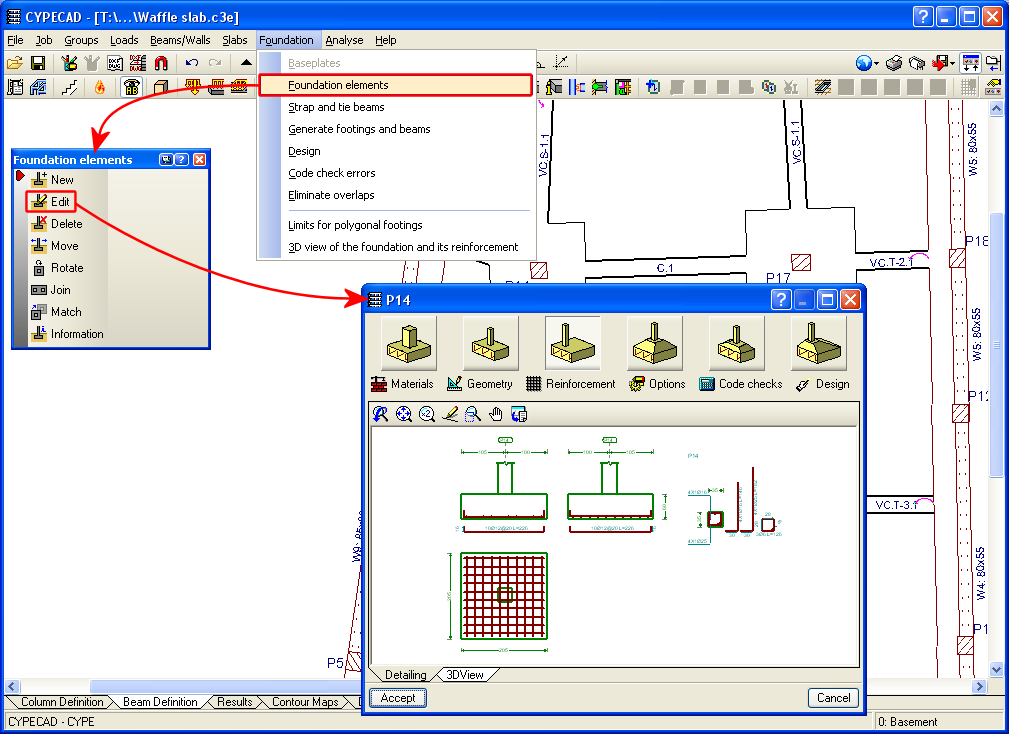The width and height of the screenshot is (1009, 734).
Task: Click the zoom window icon in P14
Action: 472,414
